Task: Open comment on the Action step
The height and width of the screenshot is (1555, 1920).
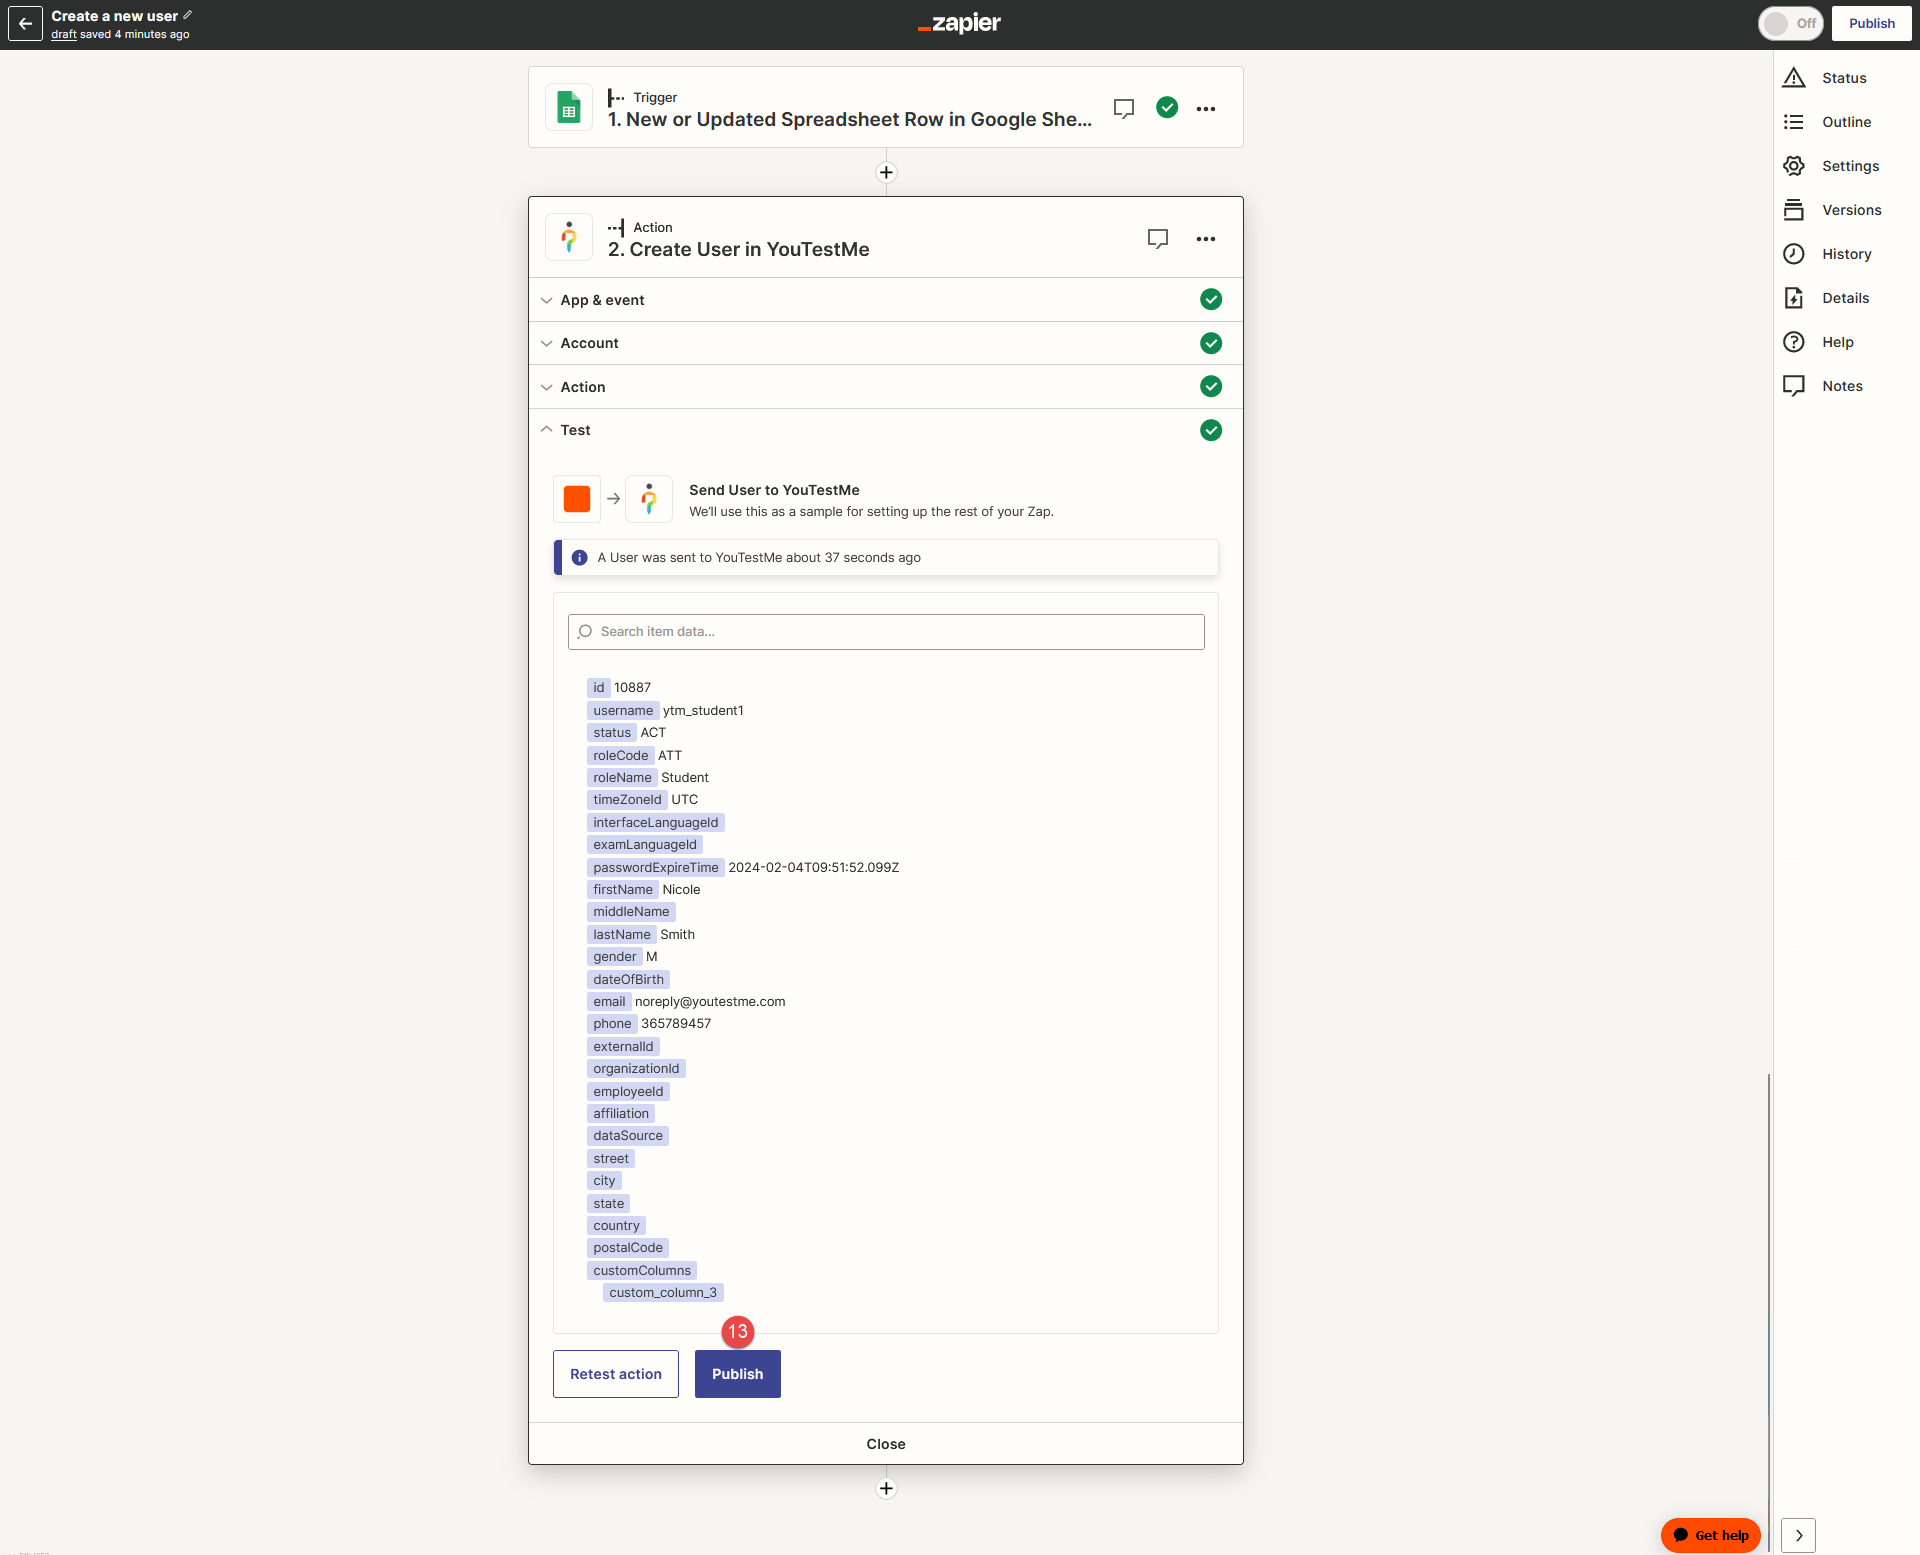Action: click(1158, 238)
